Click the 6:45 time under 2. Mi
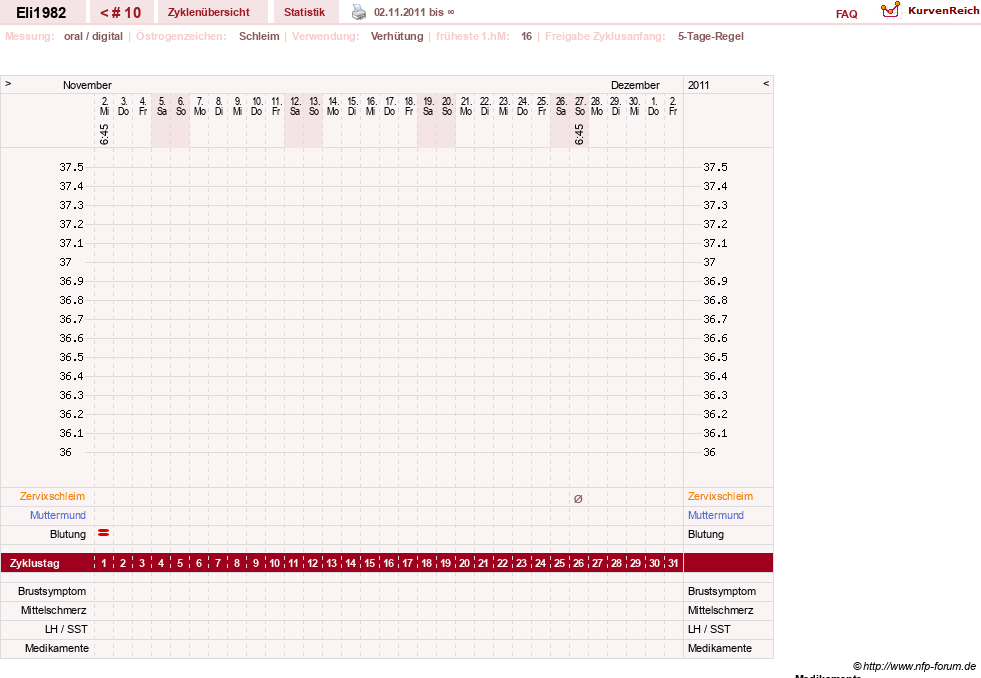The width and height of the screenshot is (981, 678). point(104,134)
